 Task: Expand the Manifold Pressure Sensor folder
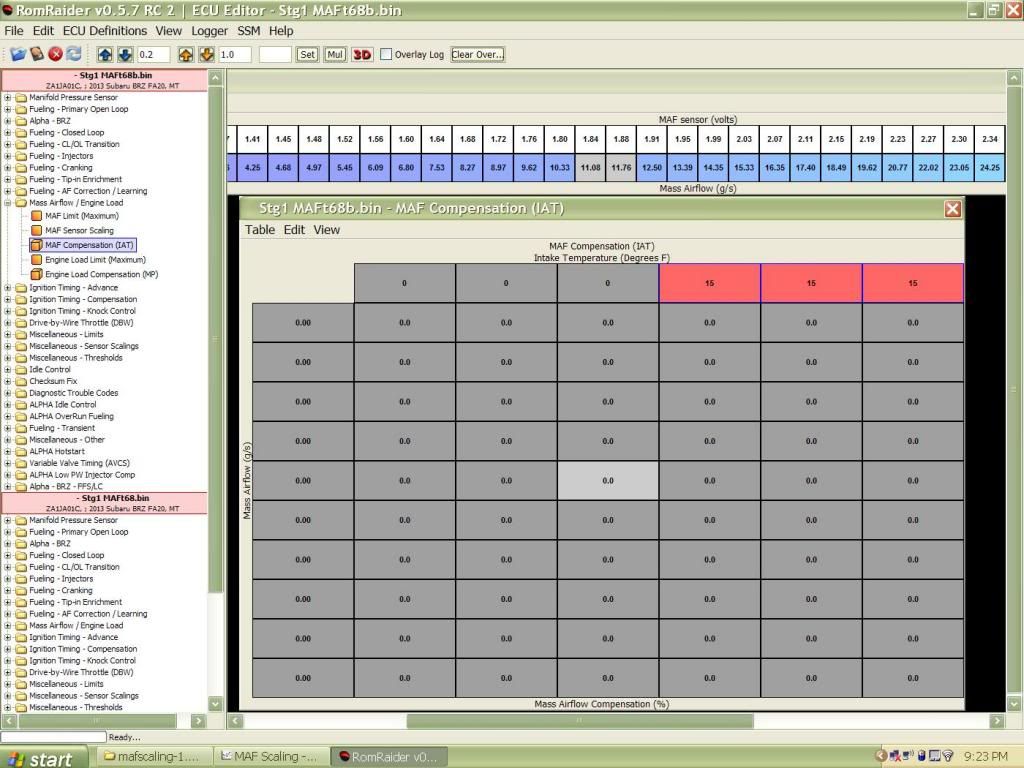coord(8,97)
